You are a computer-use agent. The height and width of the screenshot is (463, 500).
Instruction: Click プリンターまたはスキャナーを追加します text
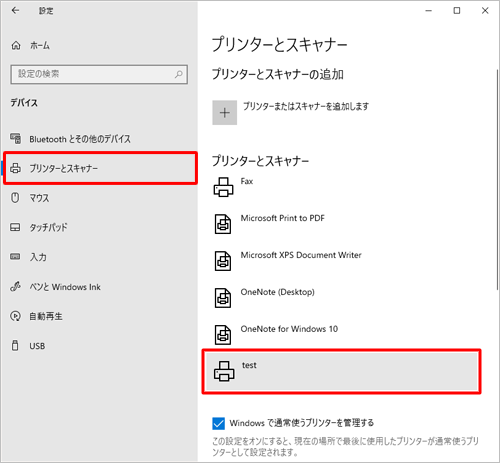[x=306, y=106]
